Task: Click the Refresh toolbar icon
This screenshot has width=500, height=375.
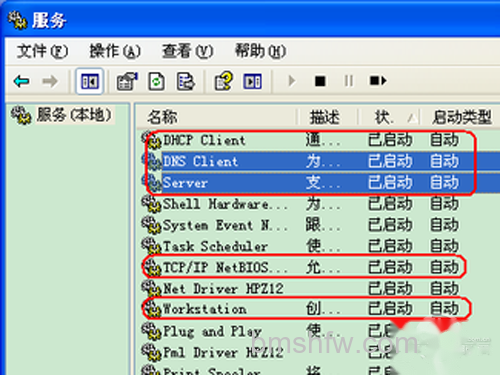Action: point(156,81)
